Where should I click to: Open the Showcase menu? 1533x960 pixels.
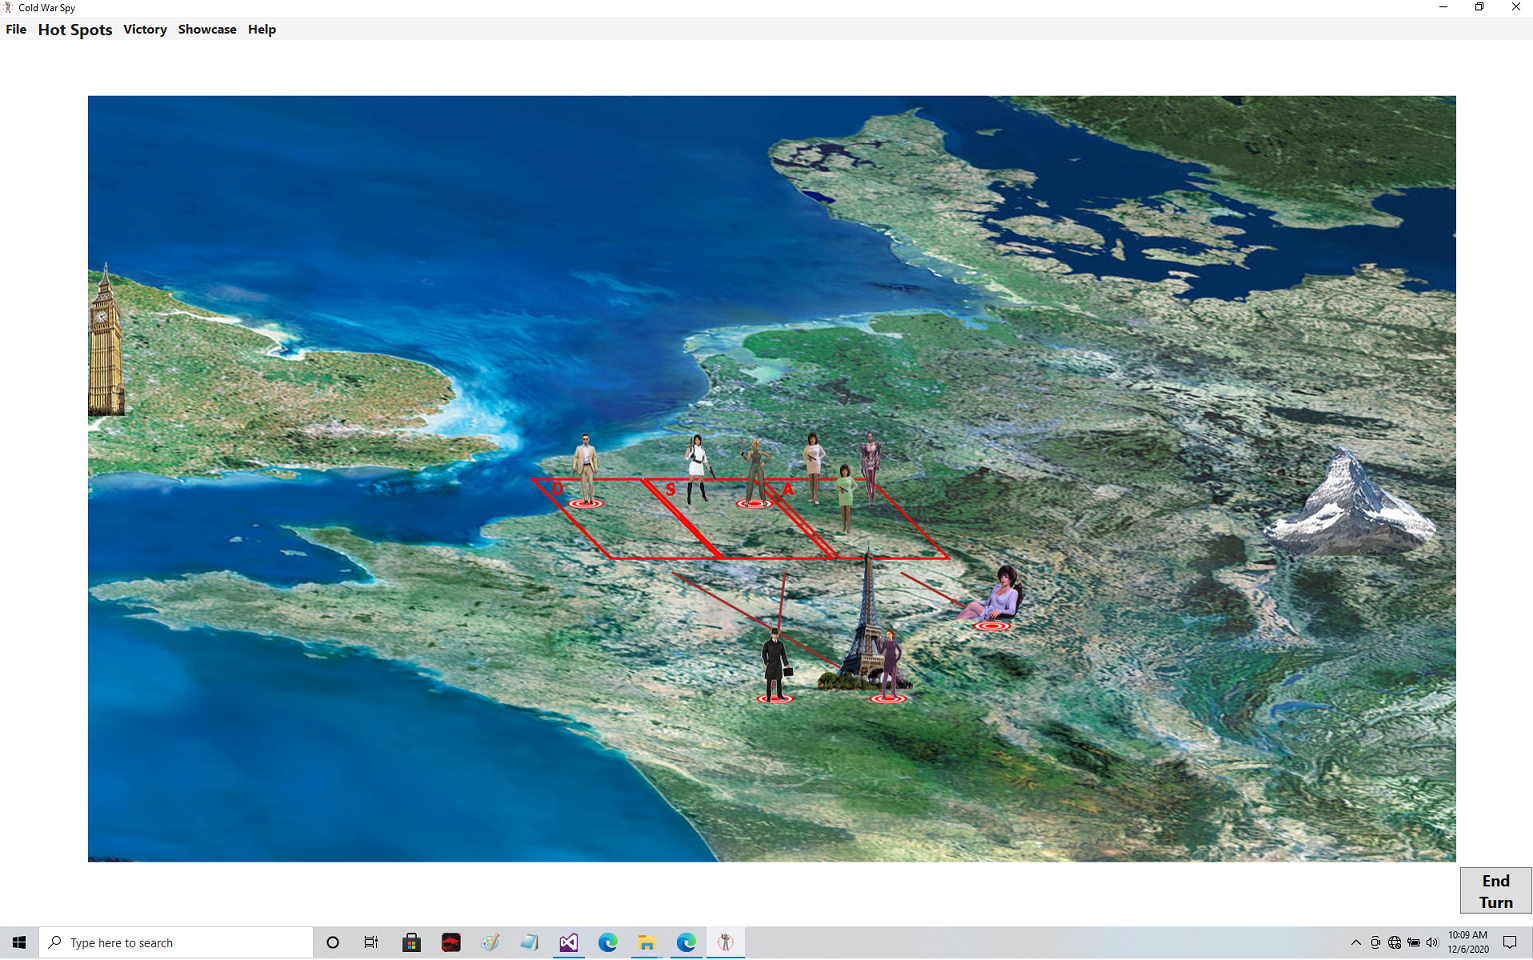(x=207, y=29)
